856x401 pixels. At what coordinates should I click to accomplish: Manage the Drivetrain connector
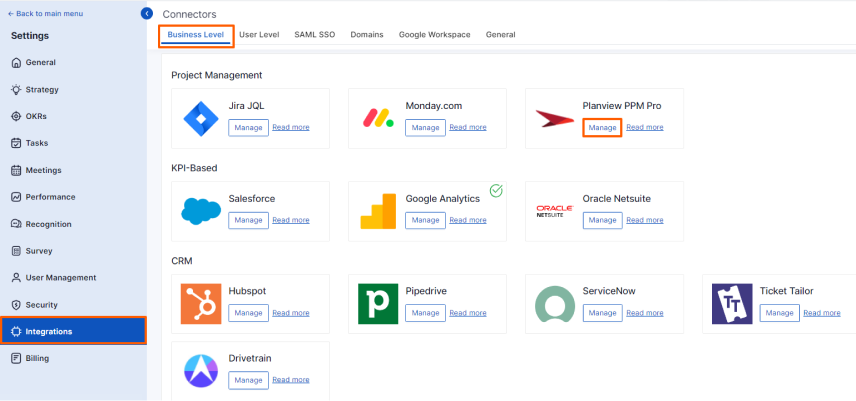tap(248, 380)
